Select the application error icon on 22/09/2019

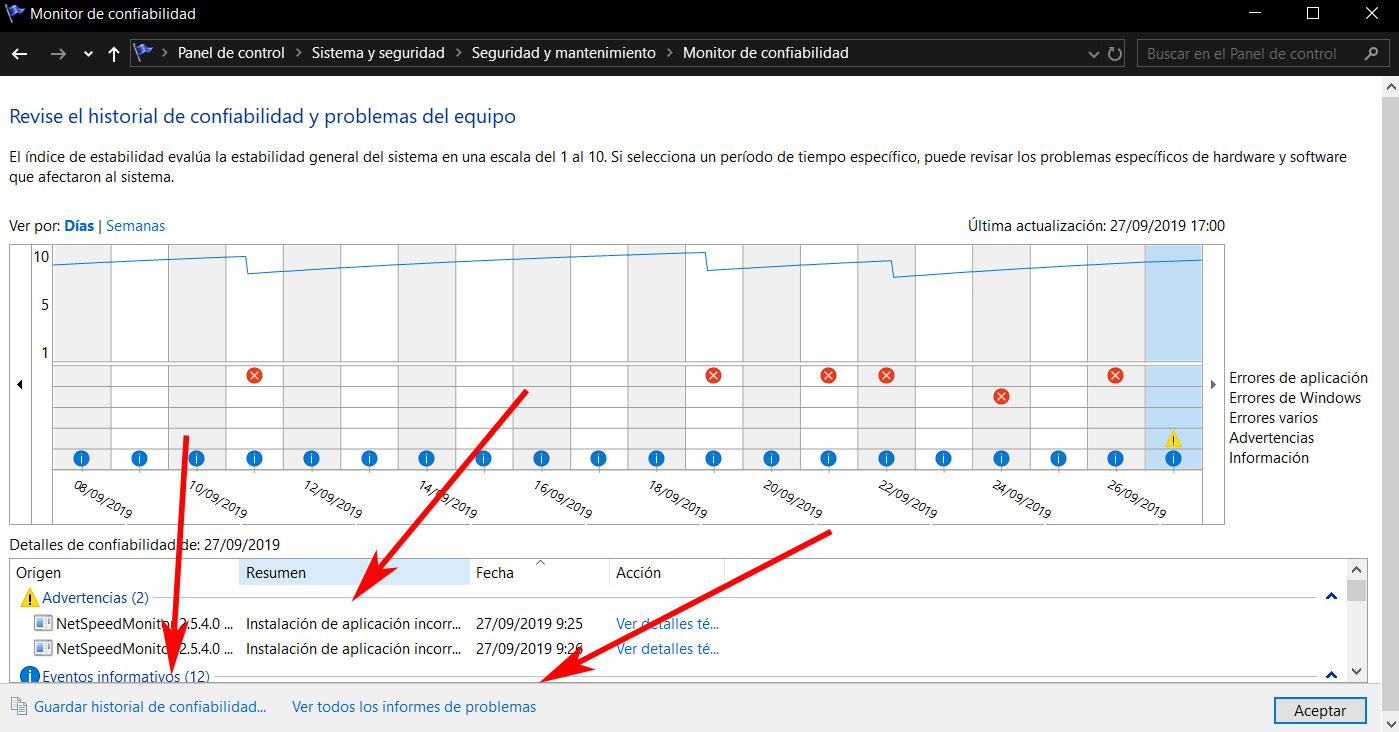[x=886, y=375]
